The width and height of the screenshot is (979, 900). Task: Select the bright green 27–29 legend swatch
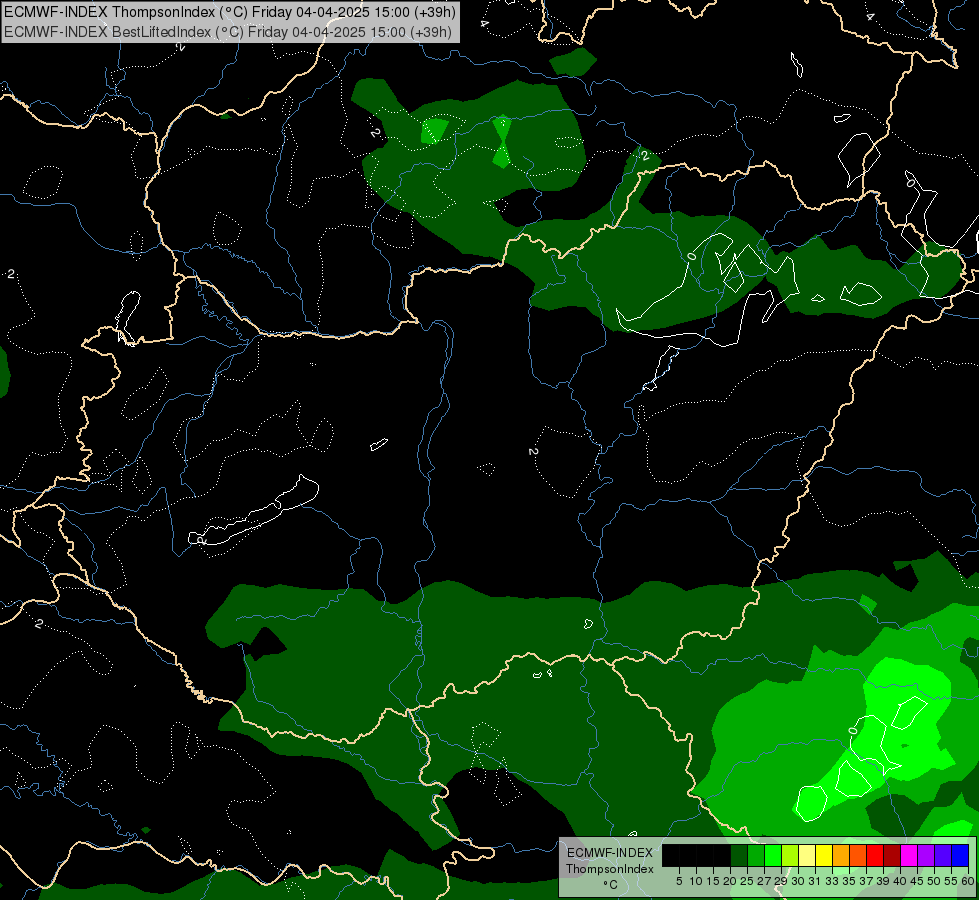[773, 856]
